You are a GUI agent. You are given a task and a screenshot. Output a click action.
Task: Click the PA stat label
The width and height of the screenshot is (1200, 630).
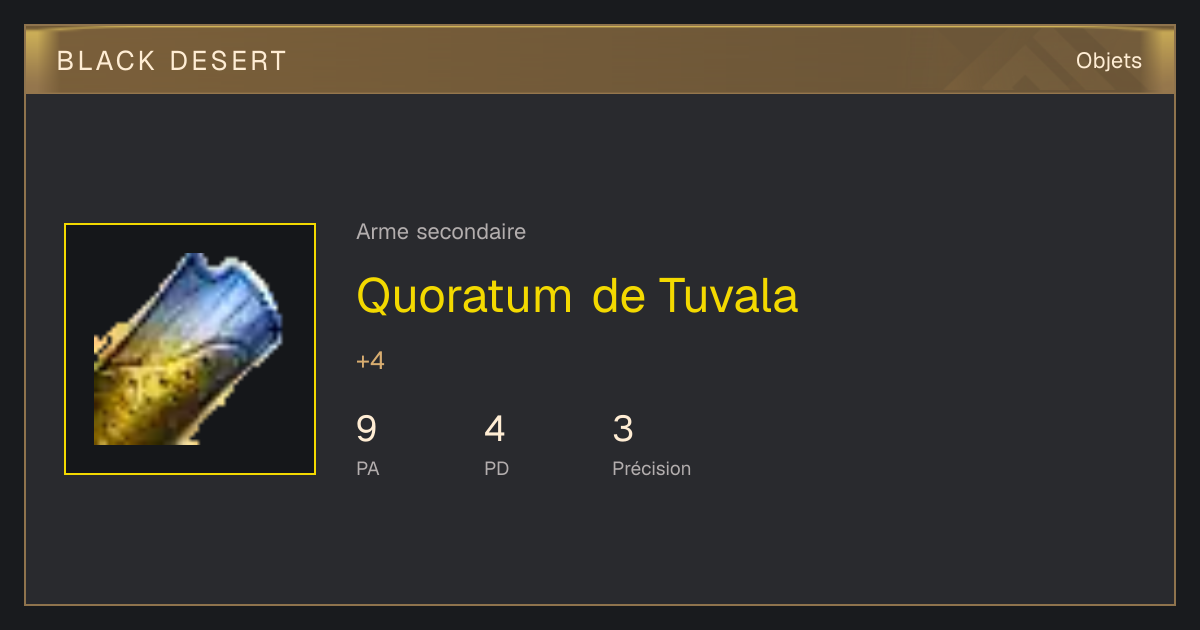[x=367, y=468]
